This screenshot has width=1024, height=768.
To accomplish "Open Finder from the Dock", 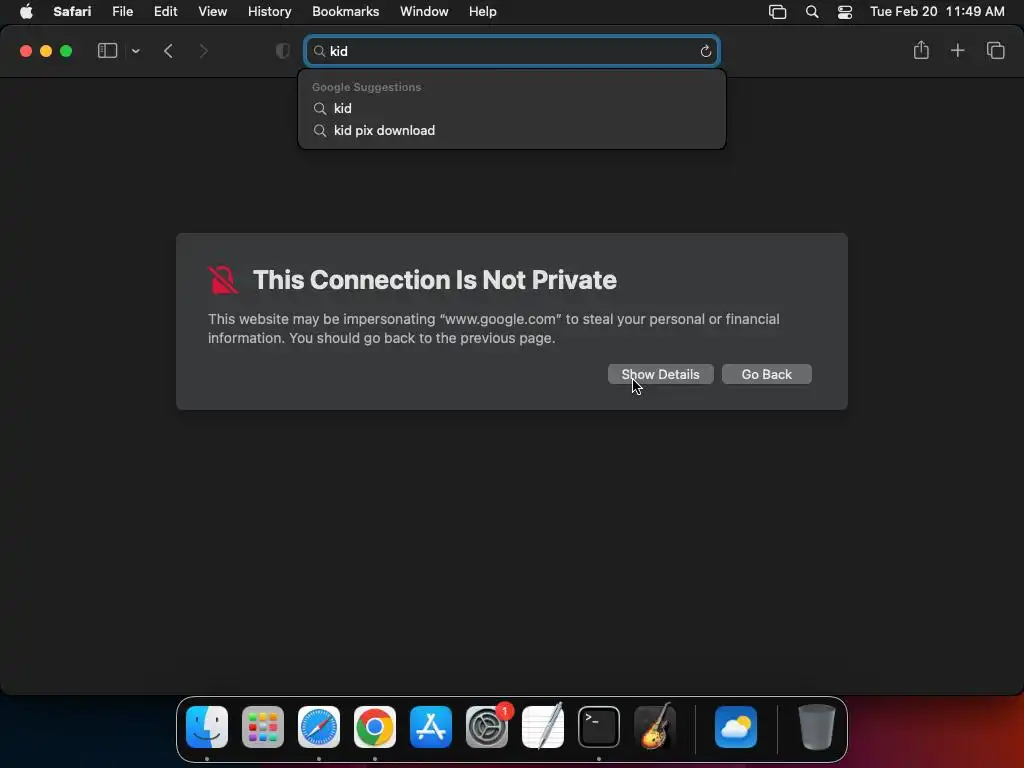I will click(x=207, y=727).
